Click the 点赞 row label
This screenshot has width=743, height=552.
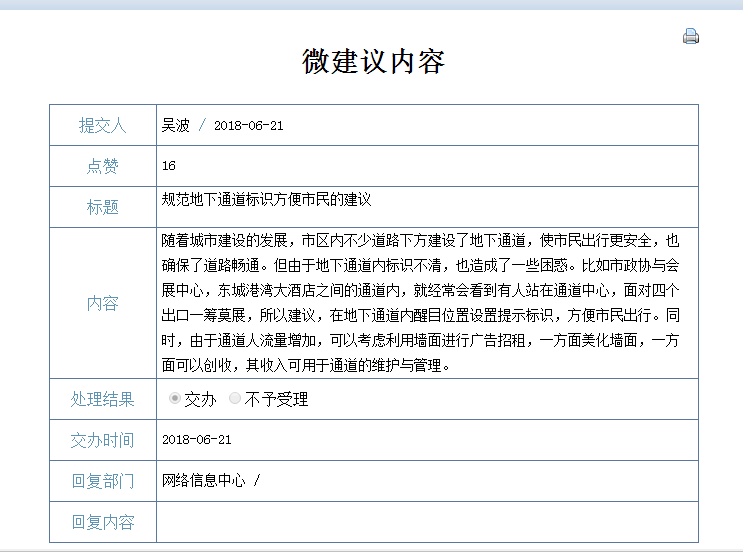click(102, 166)
